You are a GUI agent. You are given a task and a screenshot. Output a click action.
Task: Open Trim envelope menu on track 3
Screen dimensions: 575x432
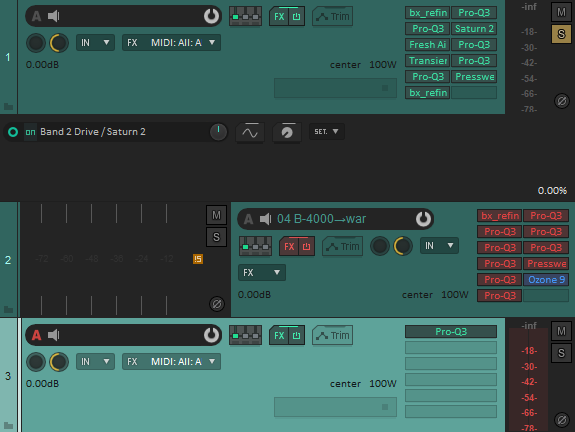333,336
